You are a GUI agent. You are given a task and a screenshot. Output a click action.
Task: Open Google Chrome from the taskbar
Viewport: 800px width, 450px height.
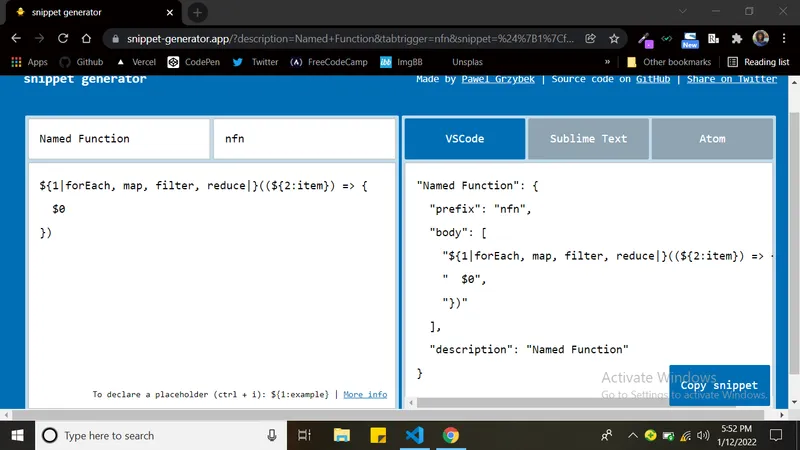pyautogui.click(x=451, y=436)
